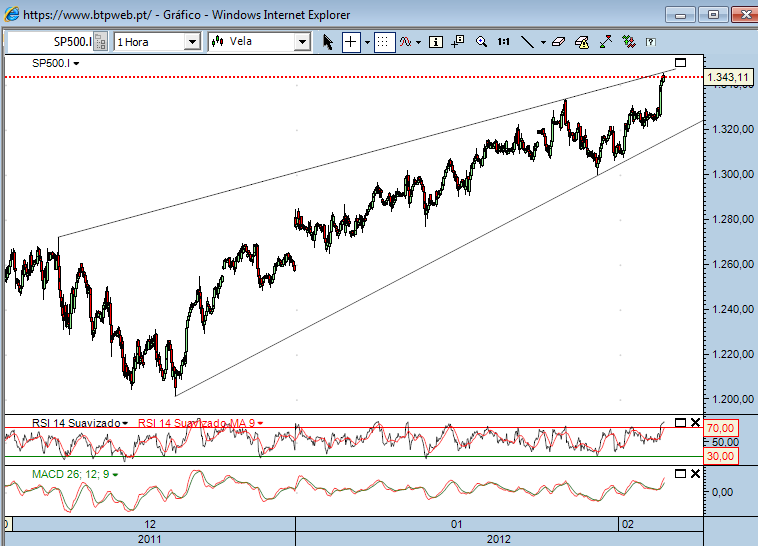Click the green and red arrows chart icon
758x546 pixels.
coord(629,42)
